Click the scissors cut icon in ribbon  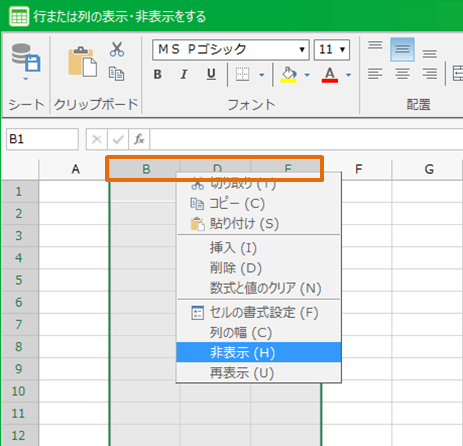pyautogui.click(x=117, y=49)
